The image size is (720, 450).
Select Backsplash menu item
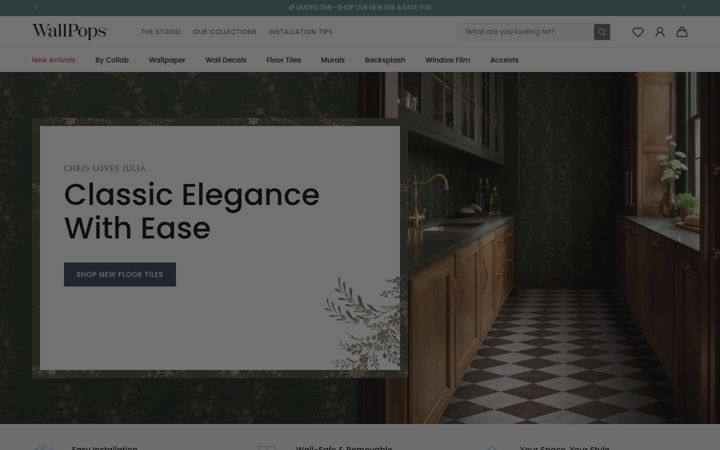[385, 60]
